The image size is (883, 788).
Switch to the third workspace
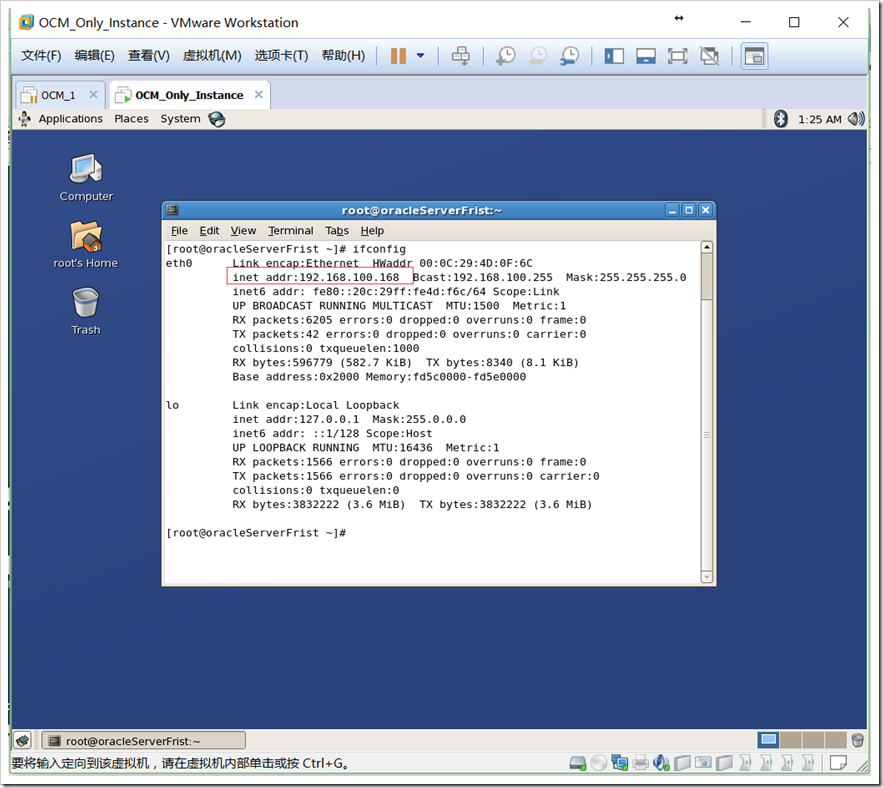click(x=813, y=740)
